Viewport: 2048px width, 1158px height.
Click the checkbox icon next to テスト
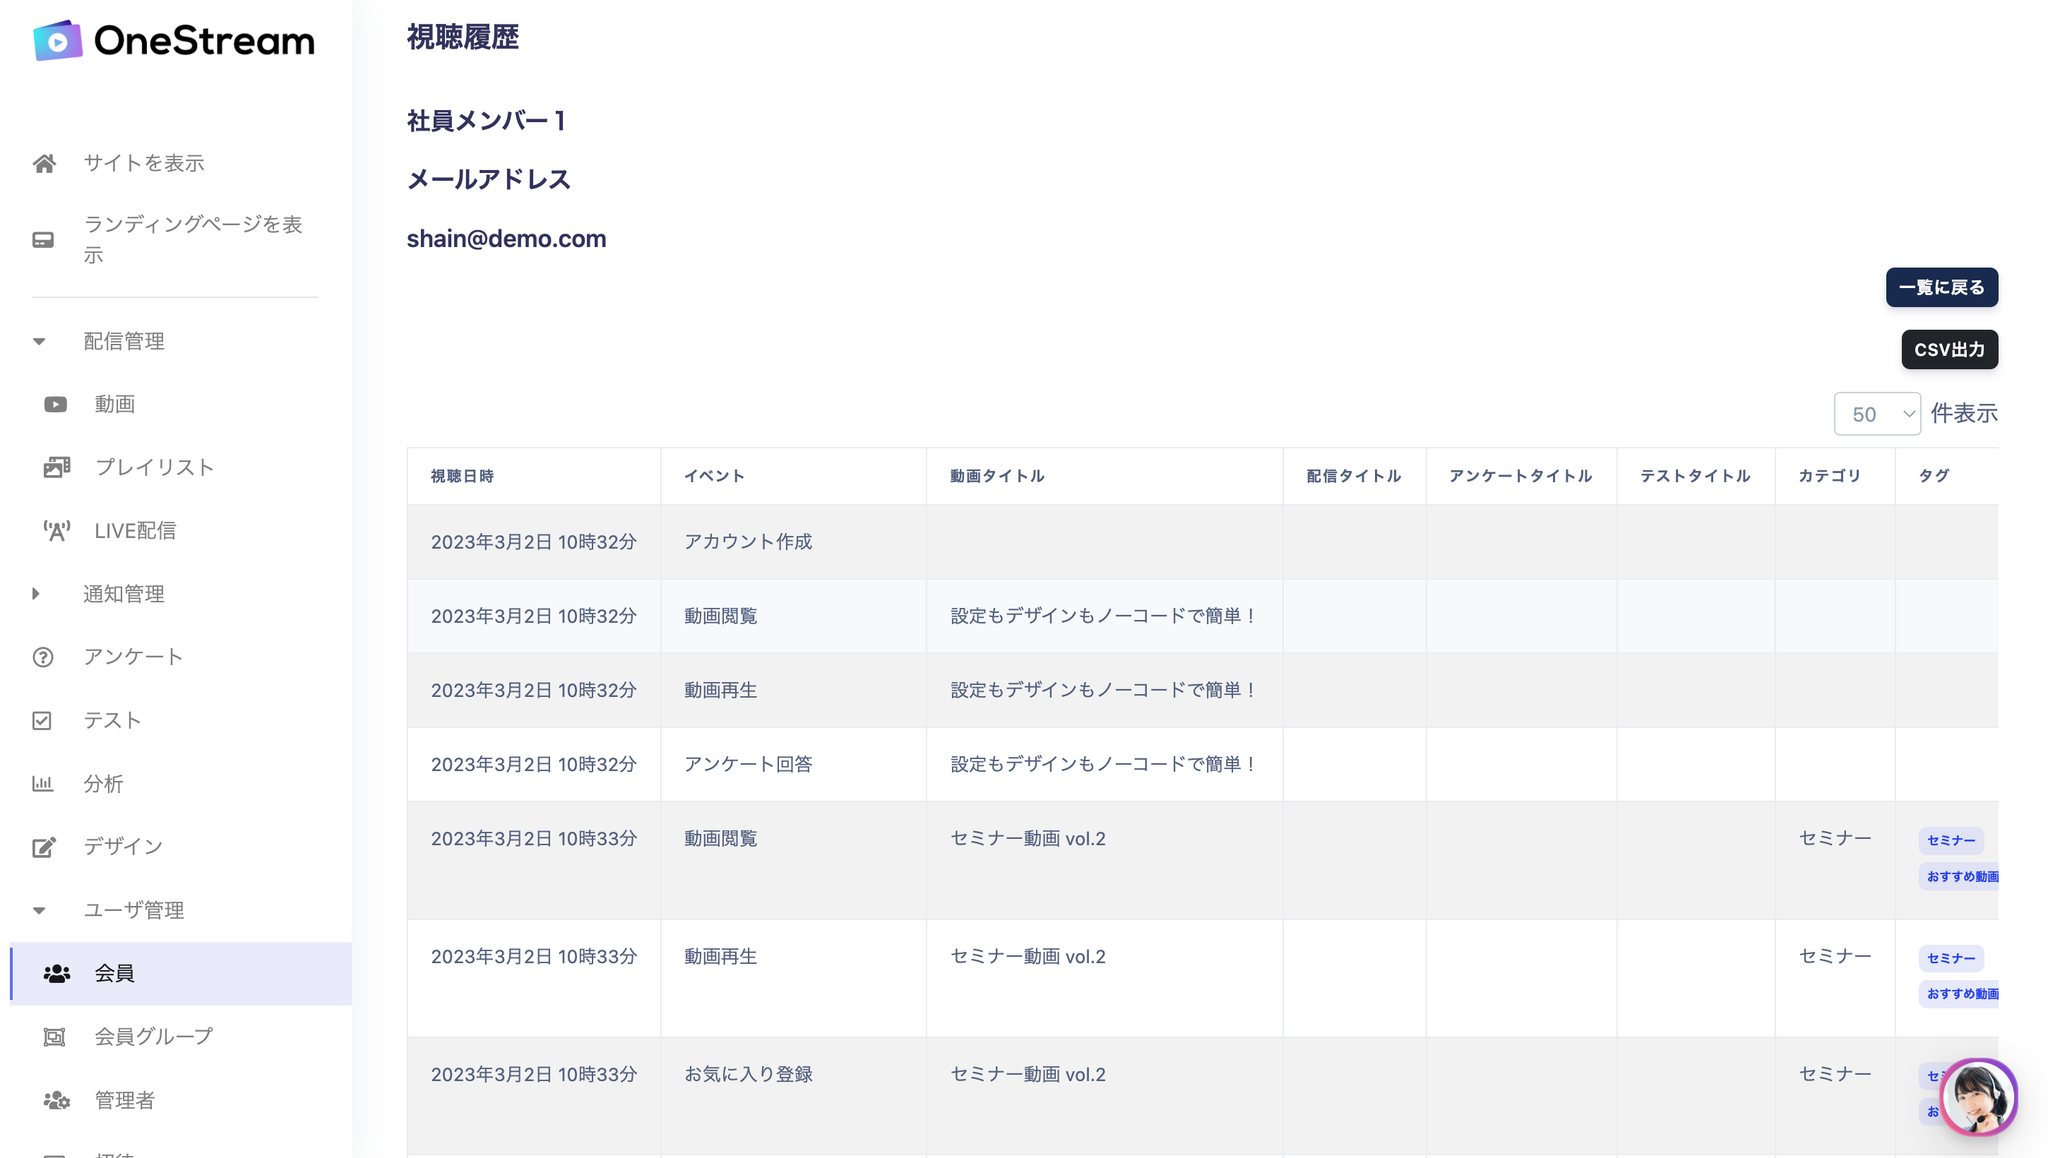coord(42,720)
